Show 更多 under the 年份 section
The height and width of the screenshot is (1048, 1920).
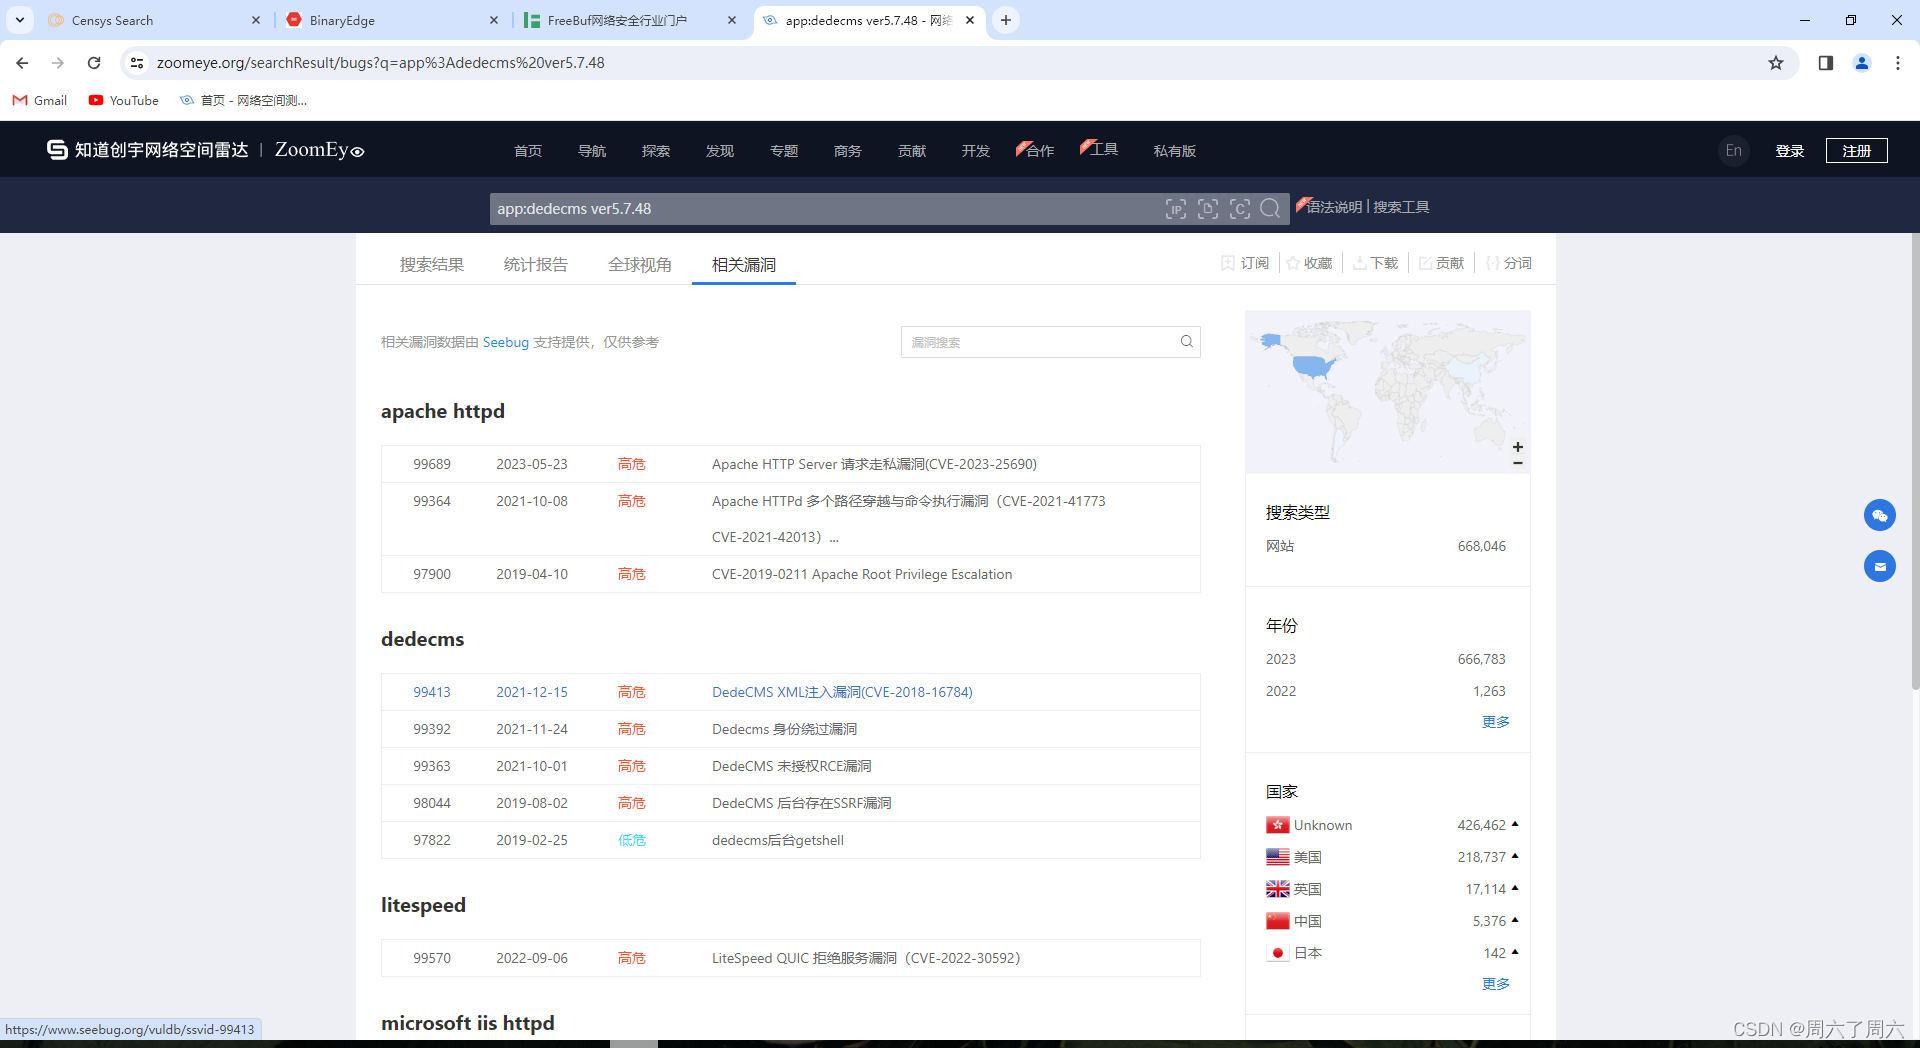coord(1496,722)
